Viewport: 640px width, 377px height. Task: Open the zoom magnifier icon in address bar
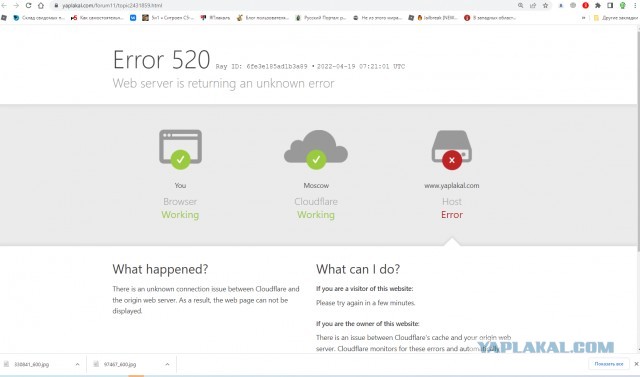tap(520, 6)
